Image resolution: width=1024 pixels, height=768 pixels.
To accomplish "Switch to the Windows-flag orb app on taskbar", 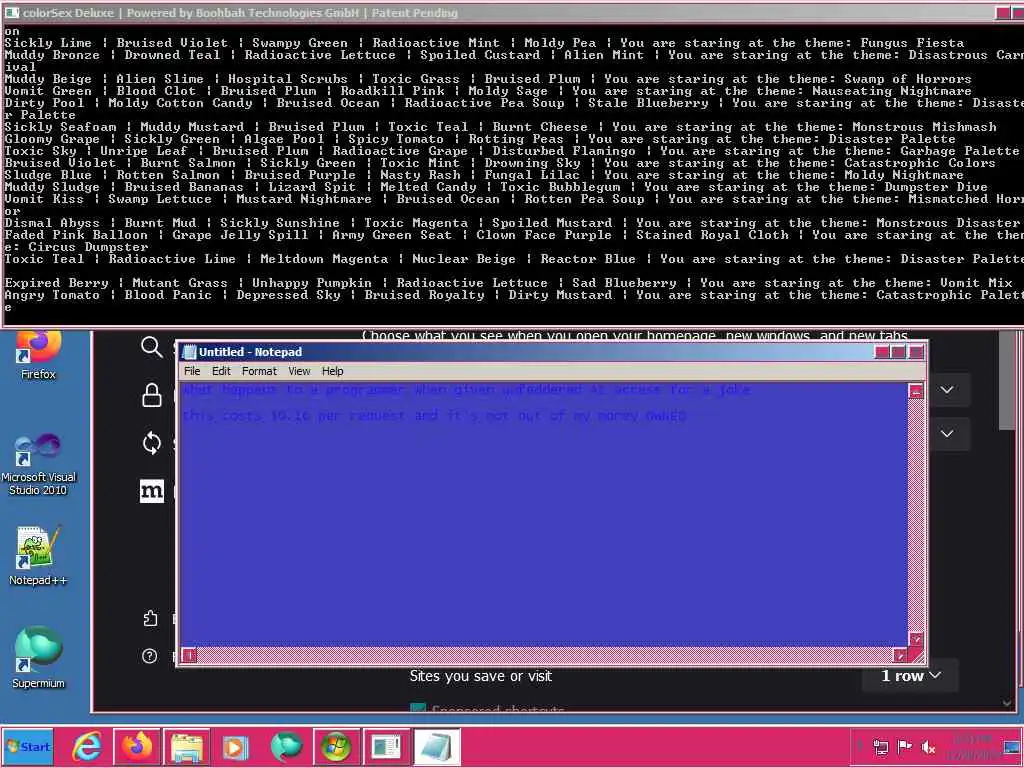I will pos(336,746).
